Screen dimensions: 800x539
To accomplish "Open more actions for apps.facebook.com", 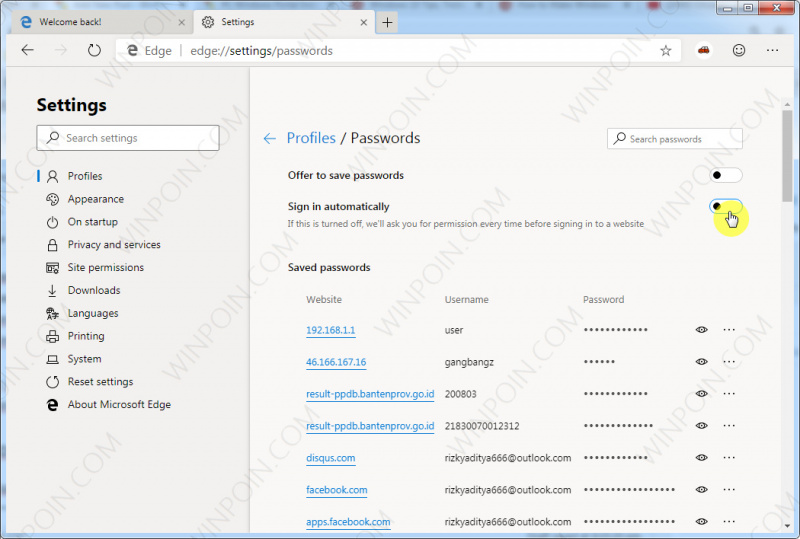I will pos(729,522).
